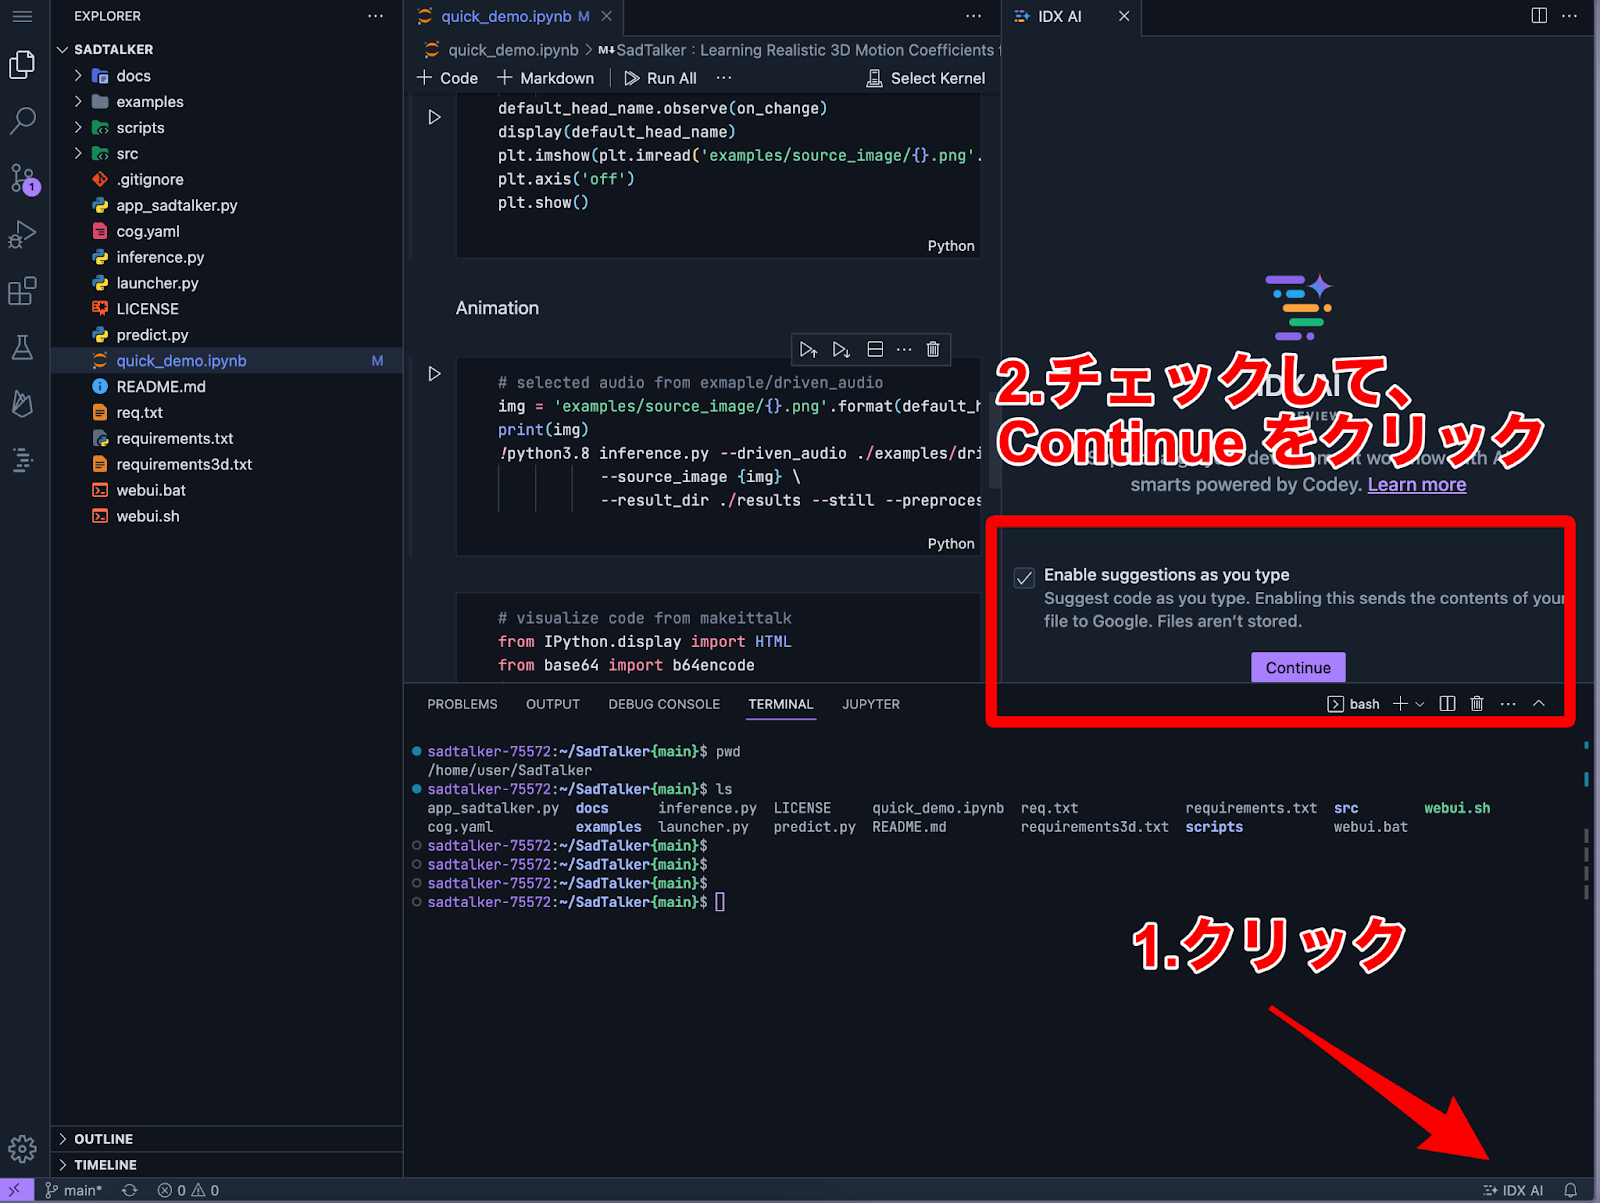Open the Firebase icon in activity bar

tap(22, 404)
